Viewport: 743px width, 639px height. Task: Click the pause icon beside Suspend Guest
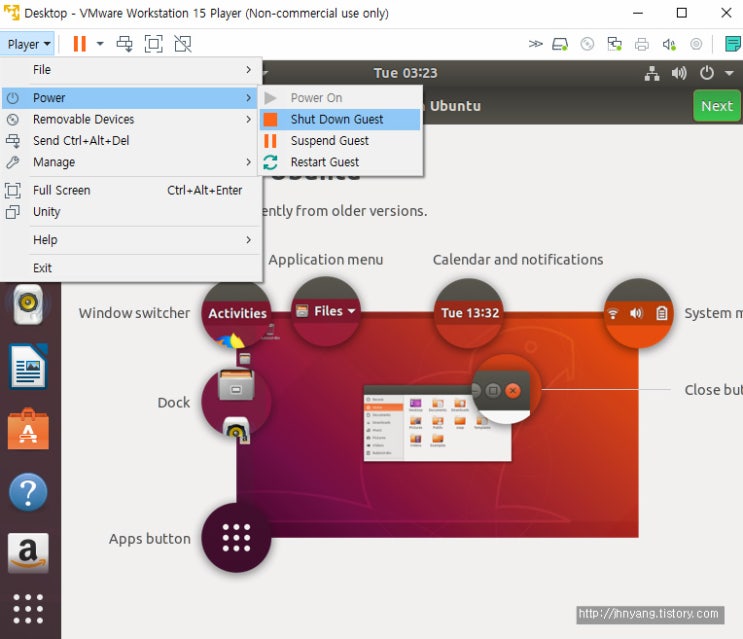pyautogui.click(x=271, y=141)
